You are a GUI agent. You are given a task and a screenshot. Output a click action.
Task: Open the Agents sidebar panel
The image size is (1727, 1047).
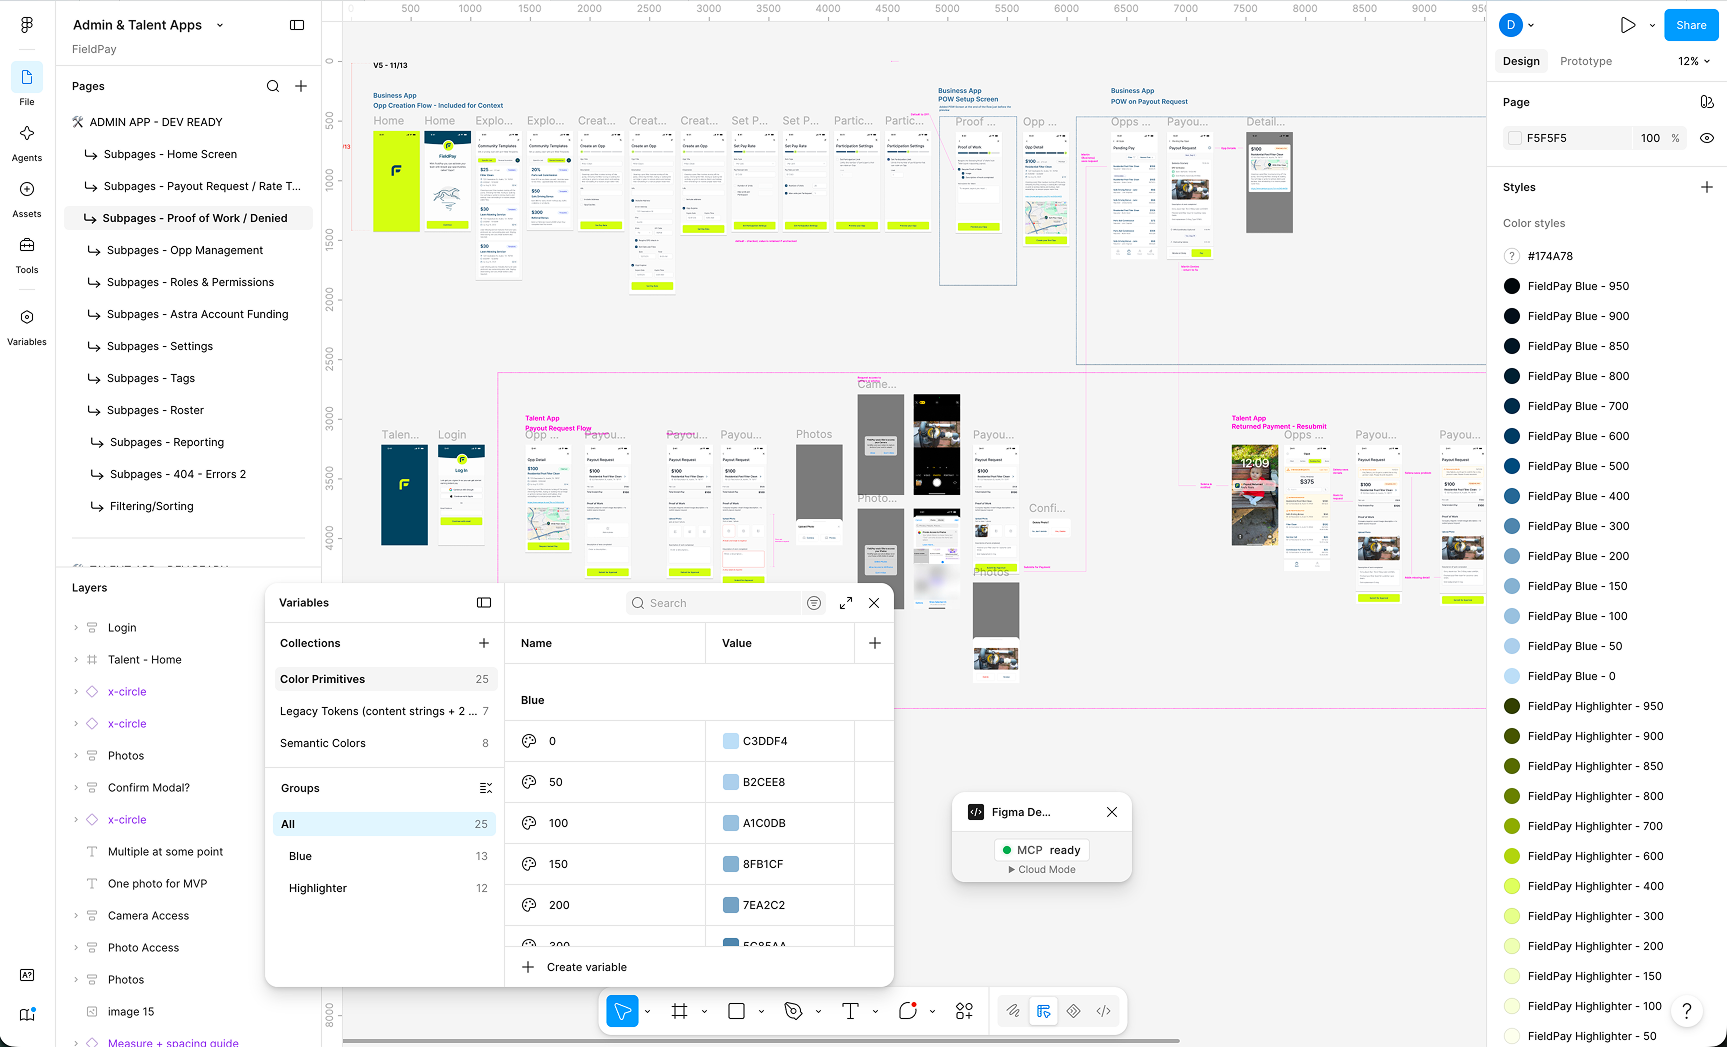(x=27, y=142)
